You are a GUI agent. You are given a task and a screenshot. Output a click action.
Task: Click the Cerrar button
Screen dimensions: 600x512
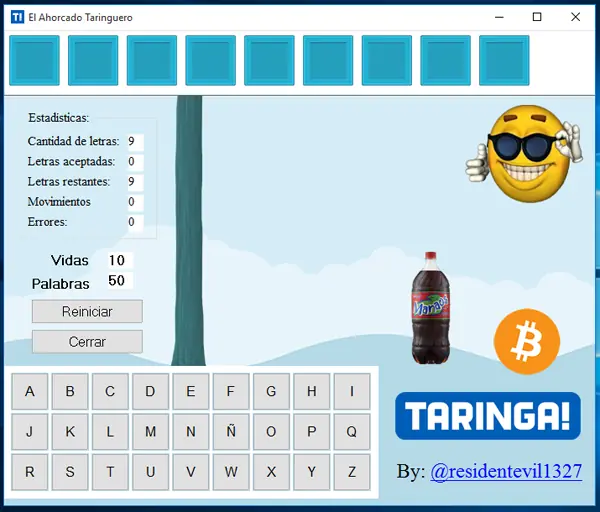(x=87, y=342)
